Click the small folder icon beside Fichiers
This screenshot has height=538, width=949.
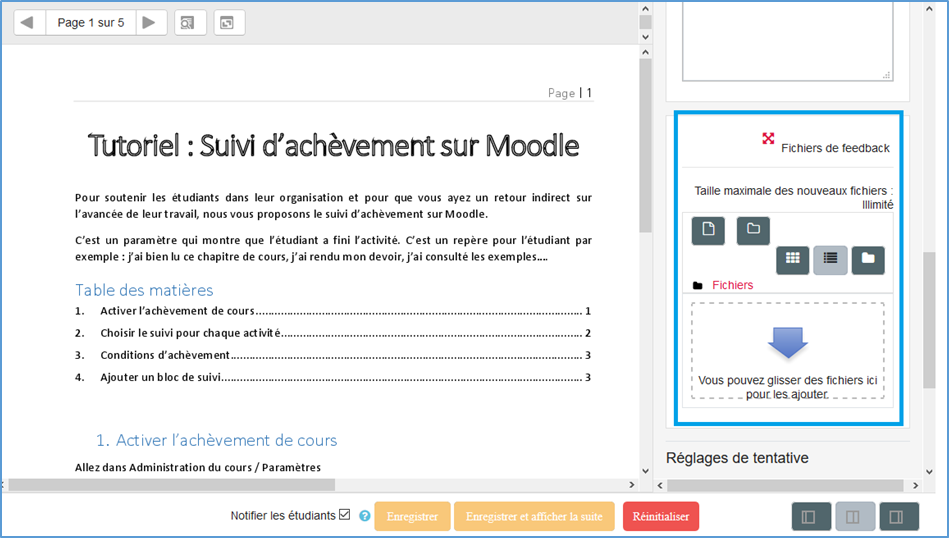(698, 286)
